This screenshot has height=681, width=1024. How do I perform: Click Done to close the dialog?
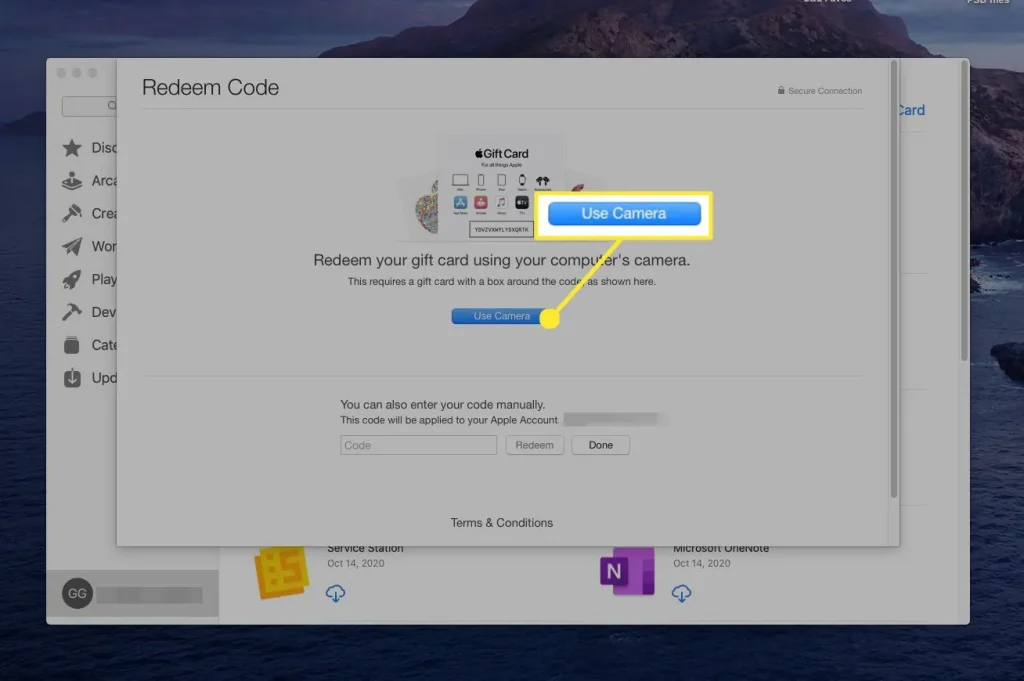pos(600,445)
